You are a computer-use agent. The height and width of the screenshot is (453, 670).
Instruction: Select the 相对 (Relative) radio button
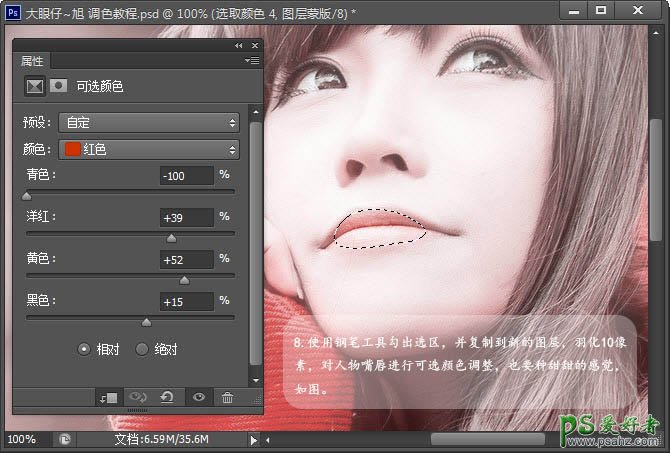84,349
